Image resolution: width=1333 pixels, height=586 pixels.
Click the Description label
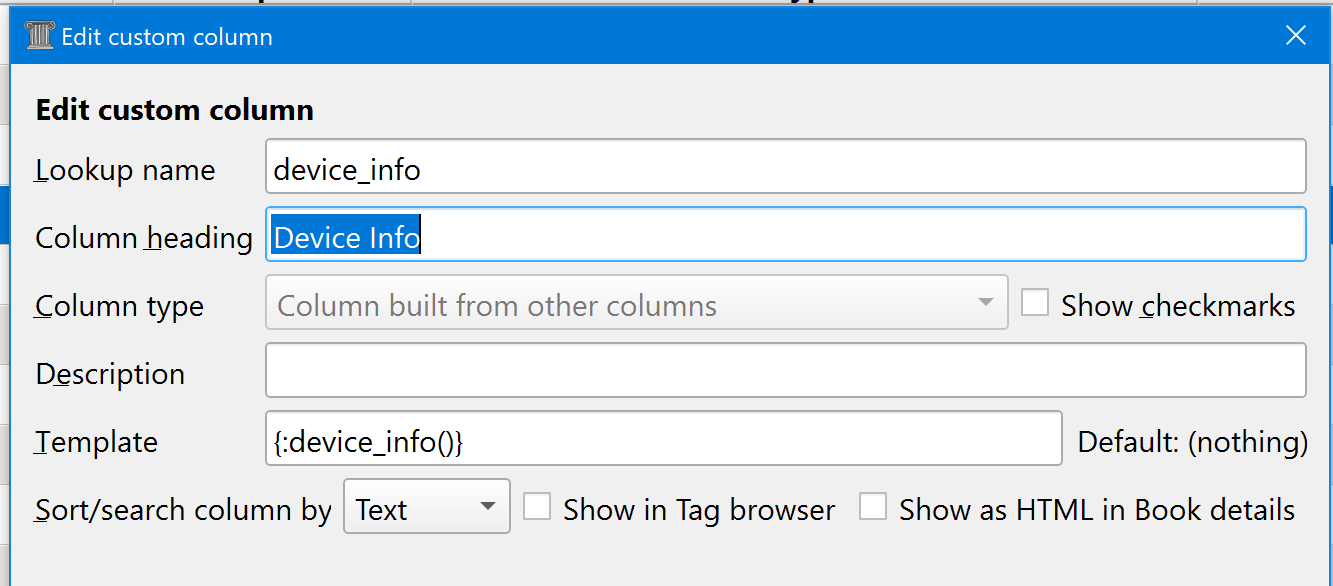click(x=110, y=374)
